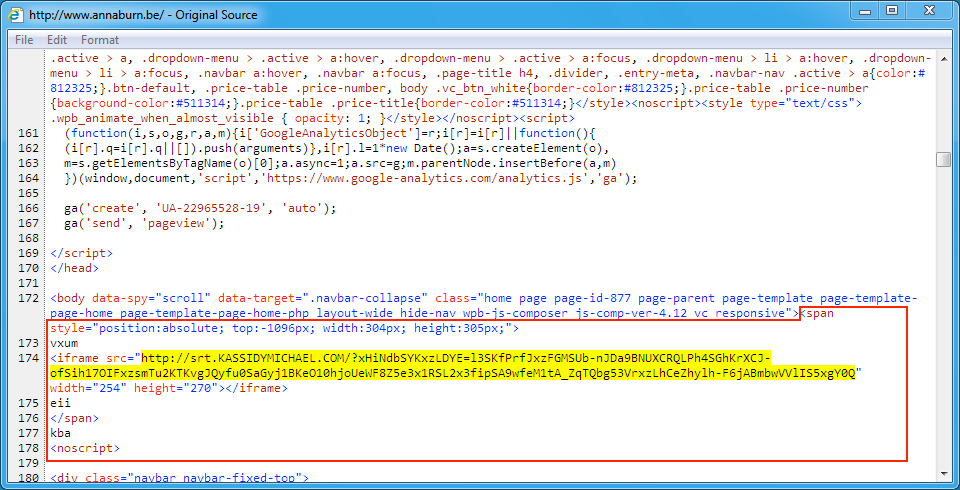Click the vertical scrollbar up arrow

pos(942,58)
